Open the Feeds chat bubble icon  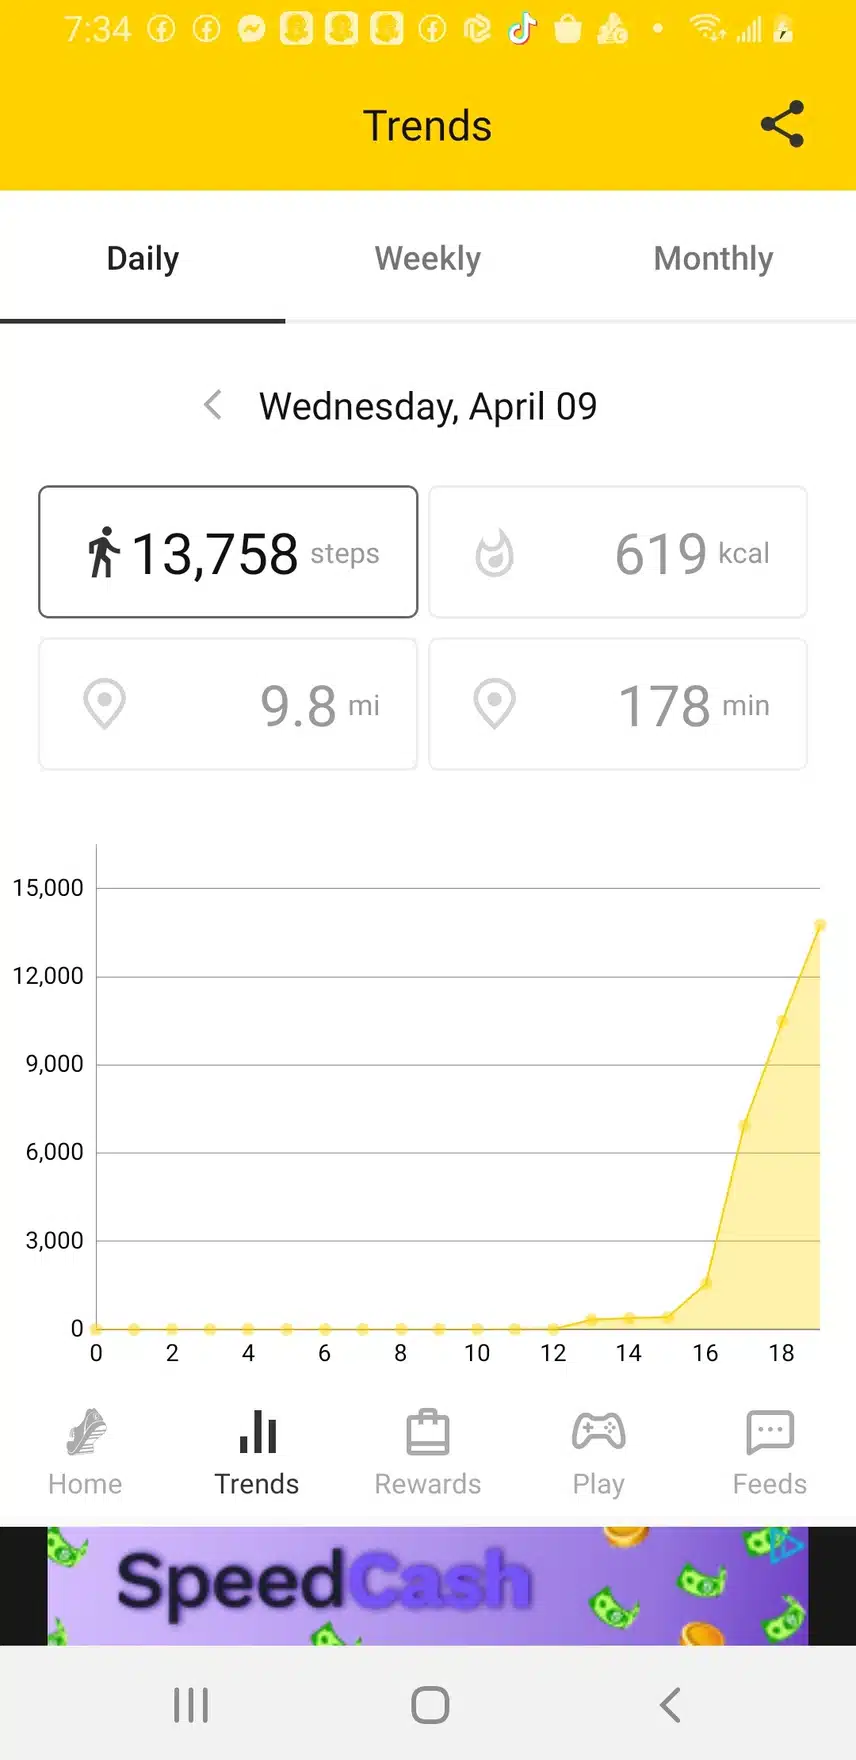pyautogui.click(x=770, y=1432)
